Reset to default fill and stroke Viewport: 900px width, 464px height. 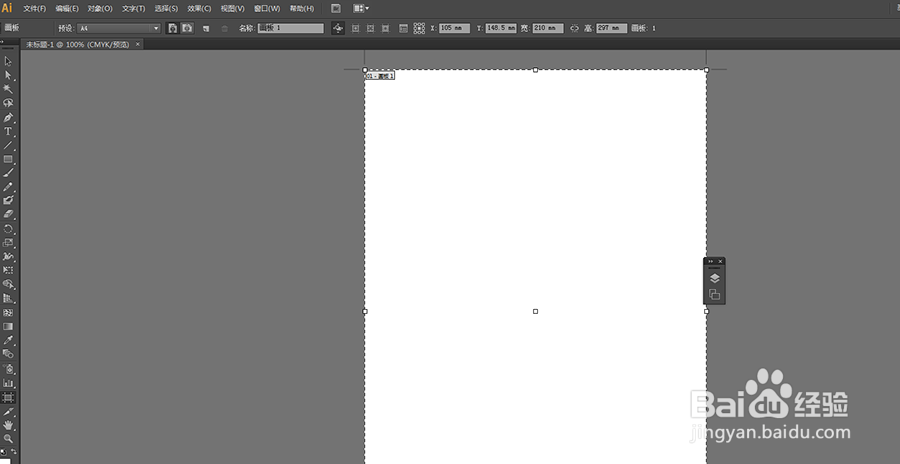click(3, 452)
